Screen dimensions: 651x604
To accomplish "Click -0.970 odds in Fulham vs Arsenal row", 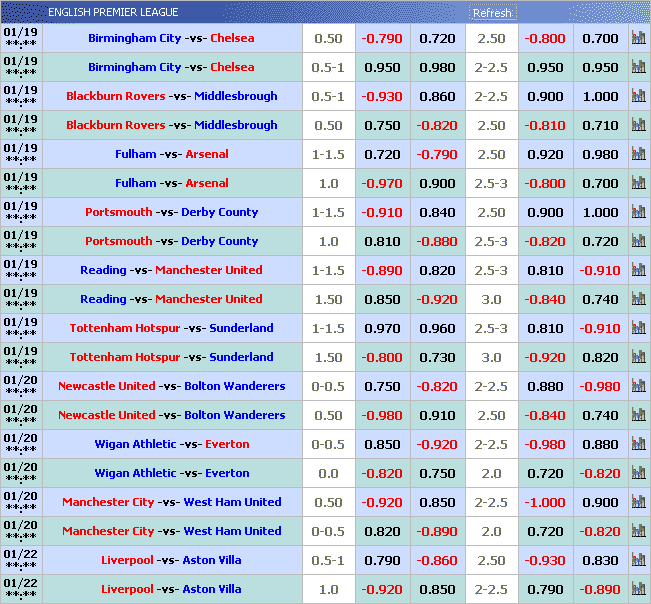I will pos(381,184).
